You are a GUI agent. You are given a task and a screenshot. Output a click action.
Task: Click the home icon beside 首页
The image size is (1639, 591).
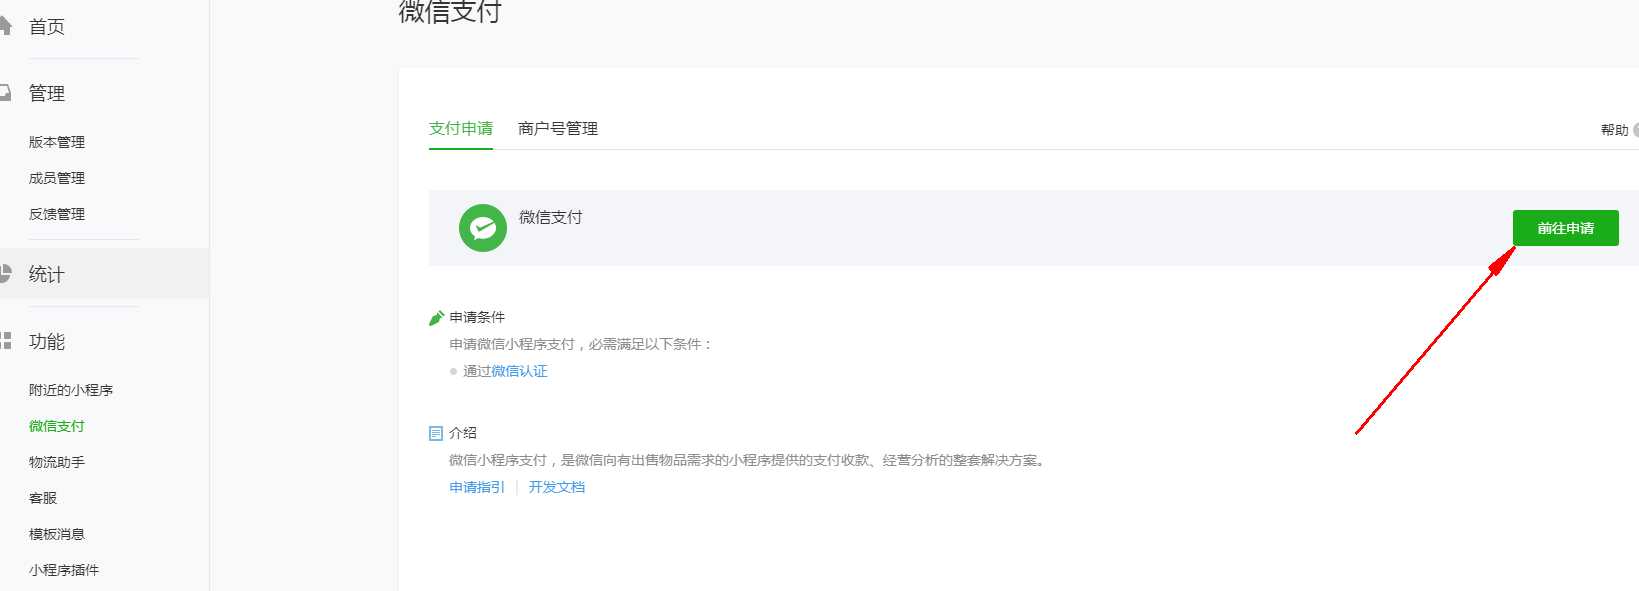[x=5, y=25]
